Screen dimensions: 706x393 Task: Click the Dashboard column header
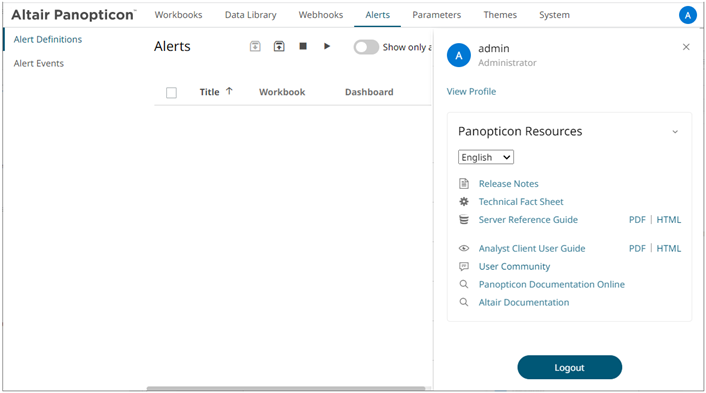point(369,92)
